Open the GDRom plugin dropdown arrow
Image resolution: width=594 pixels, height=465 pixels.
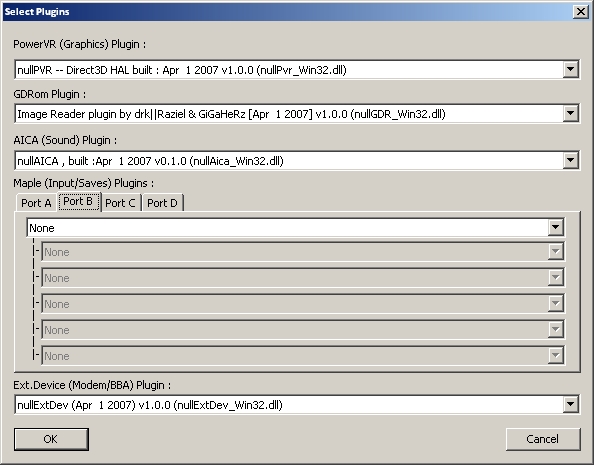570,114
